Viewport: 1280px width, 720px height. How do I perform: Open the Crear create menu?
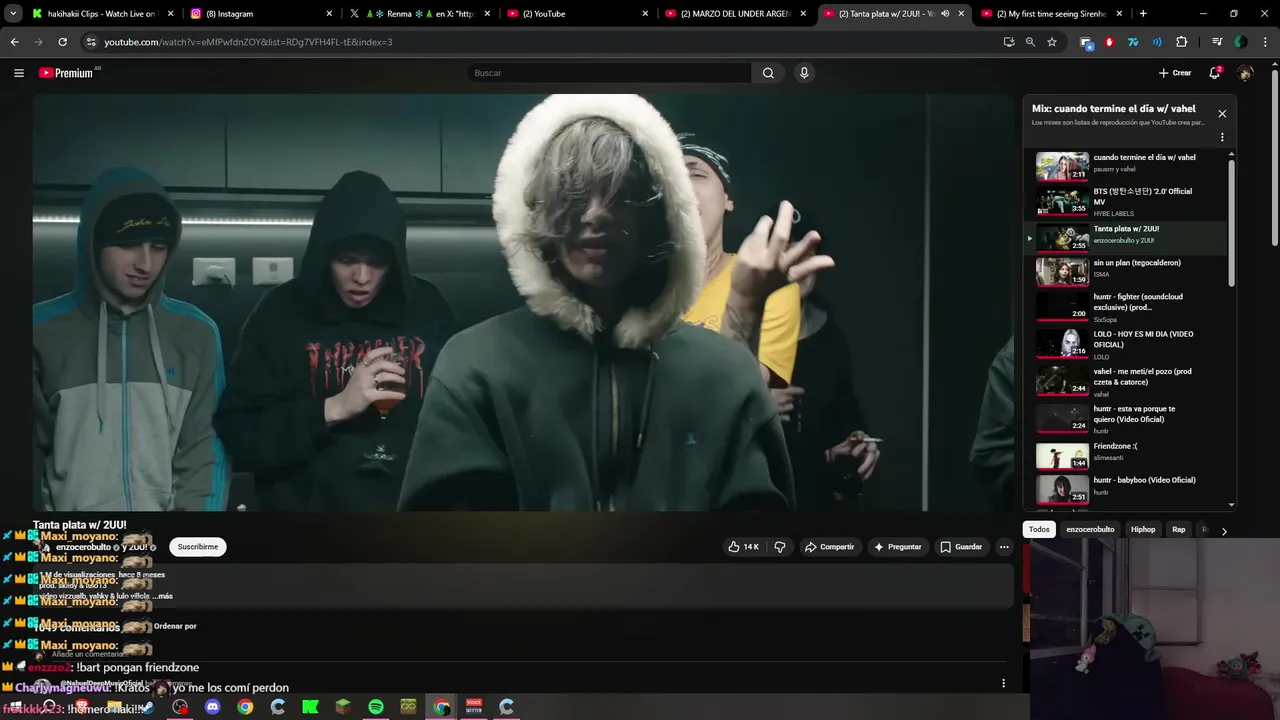click(1175, 73)
